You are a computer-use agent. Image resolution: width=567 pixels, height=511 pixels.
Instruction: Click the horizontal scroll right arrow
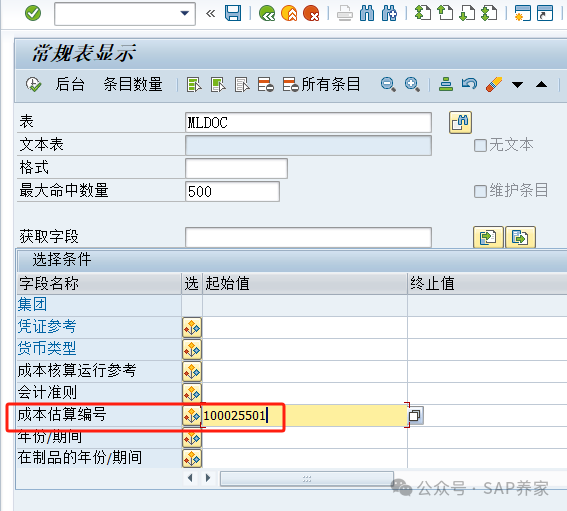pos(208,478)
